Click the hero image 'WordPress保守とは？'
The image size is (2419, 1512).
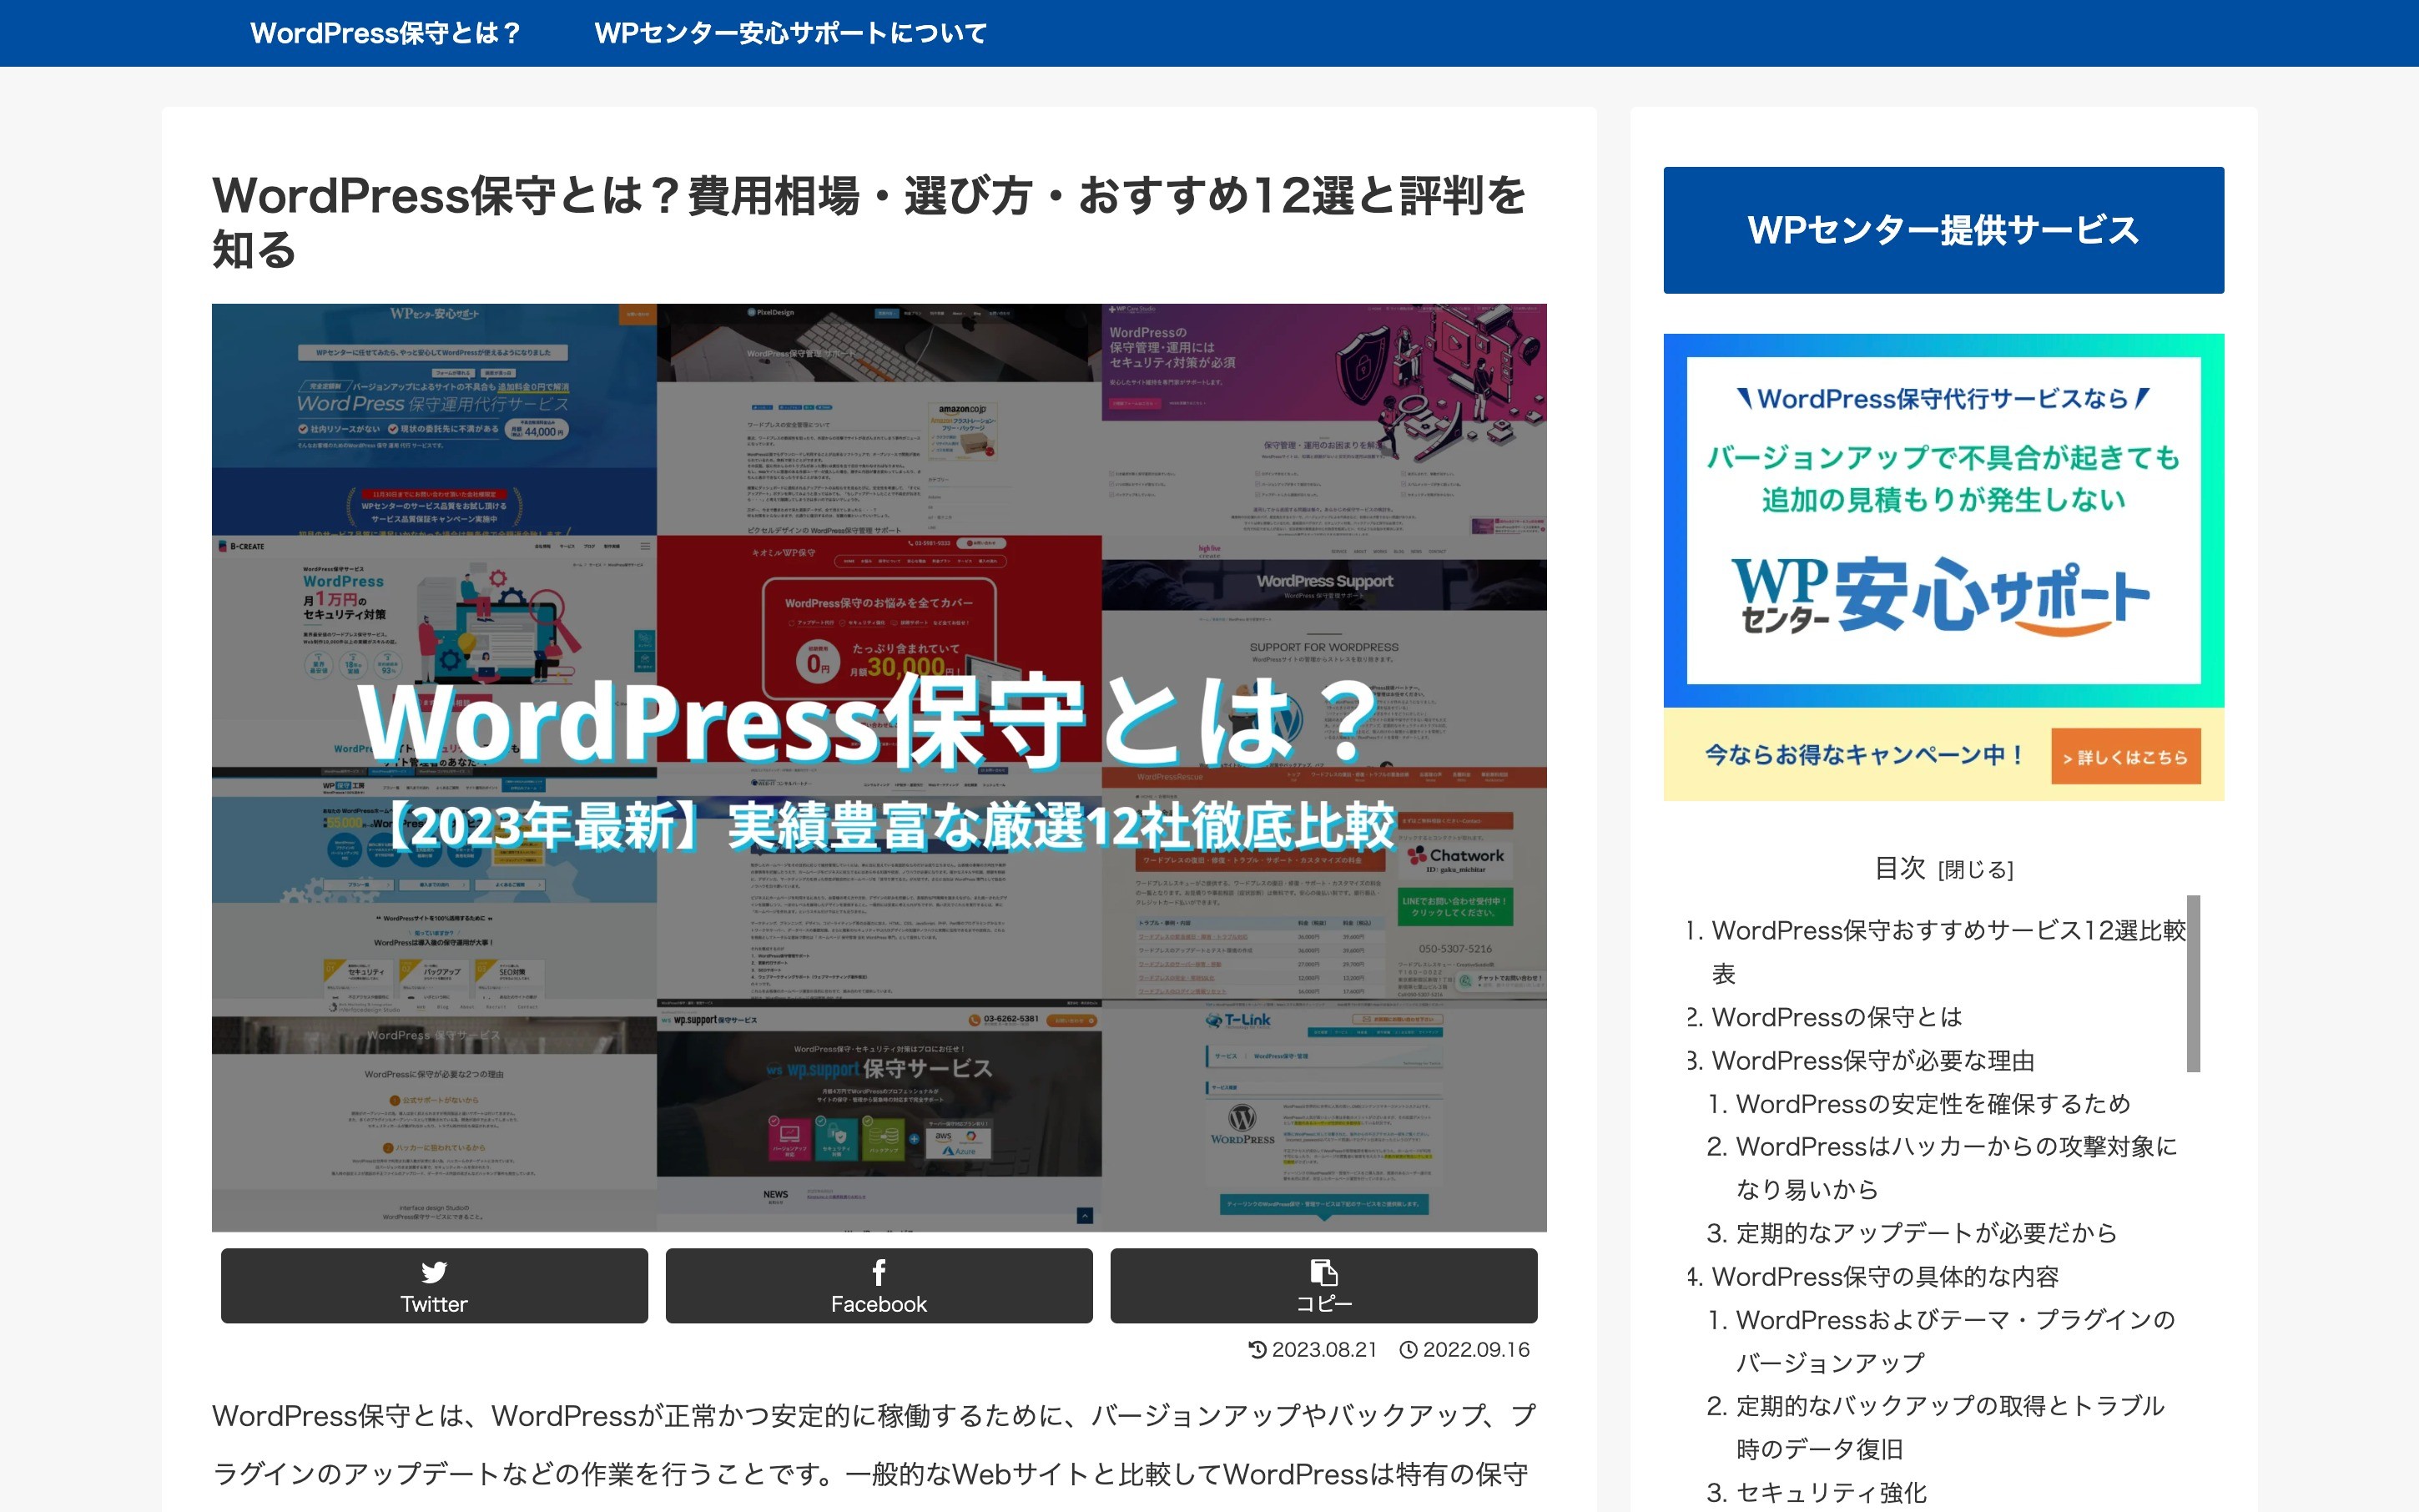pos(879,767)
